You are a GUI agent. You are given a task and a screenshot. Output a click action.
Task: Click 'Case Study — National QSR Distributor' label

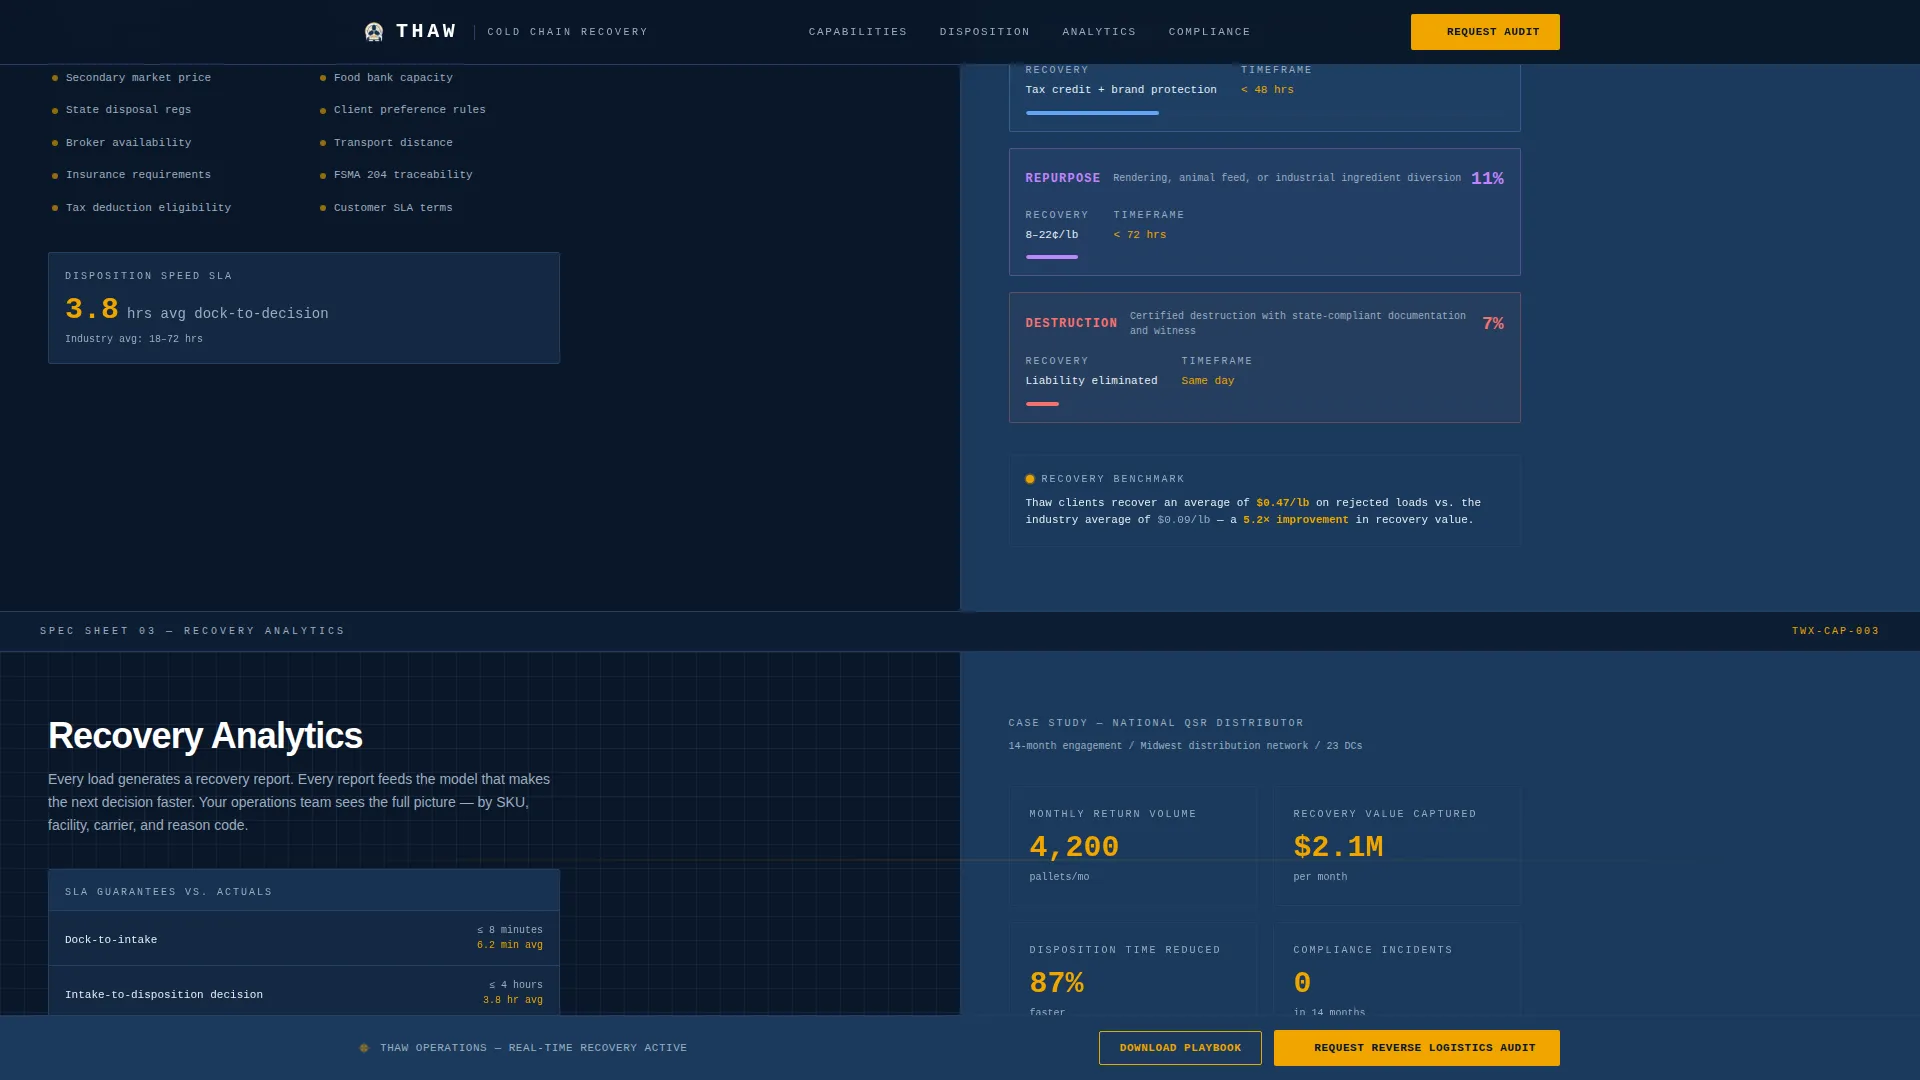(1156, 723)
